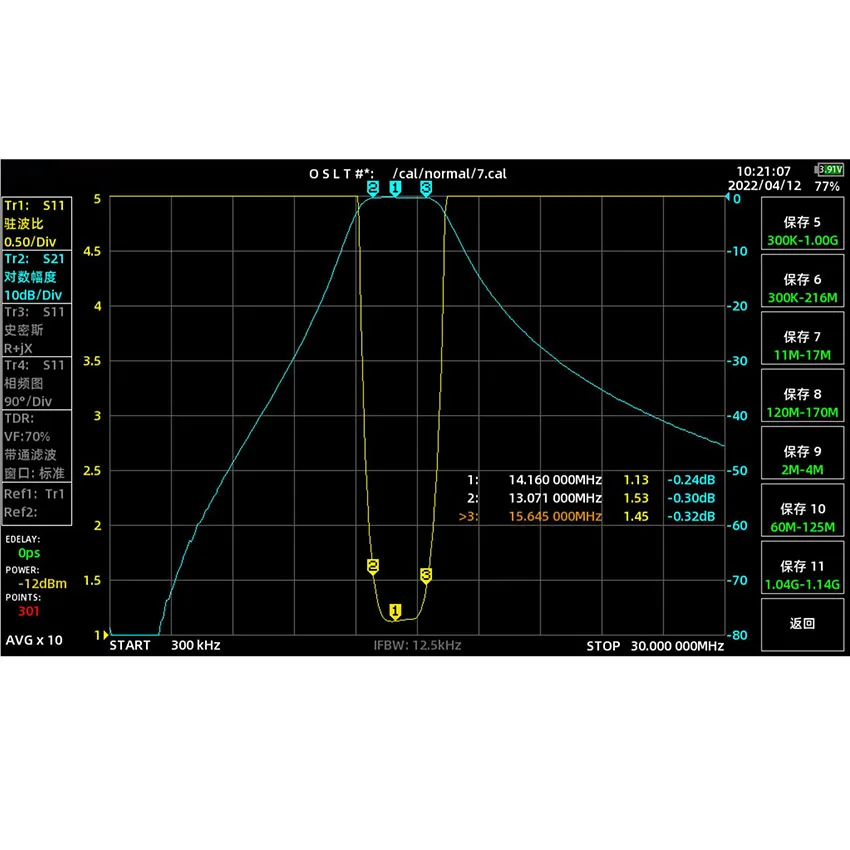The height and width of the screenshot is (850, 850).
Task: Select yellow marker 3 on the falling edge
Action: click(x=426, y=574)
